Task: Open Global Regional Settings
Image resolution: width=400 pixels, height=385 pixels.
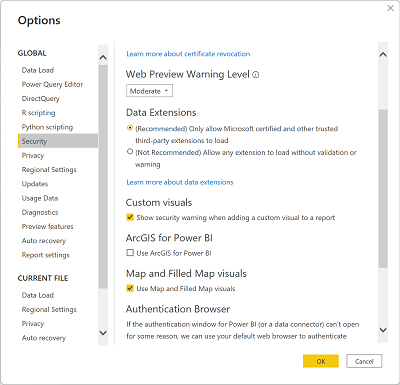Action: pos(49,170)
